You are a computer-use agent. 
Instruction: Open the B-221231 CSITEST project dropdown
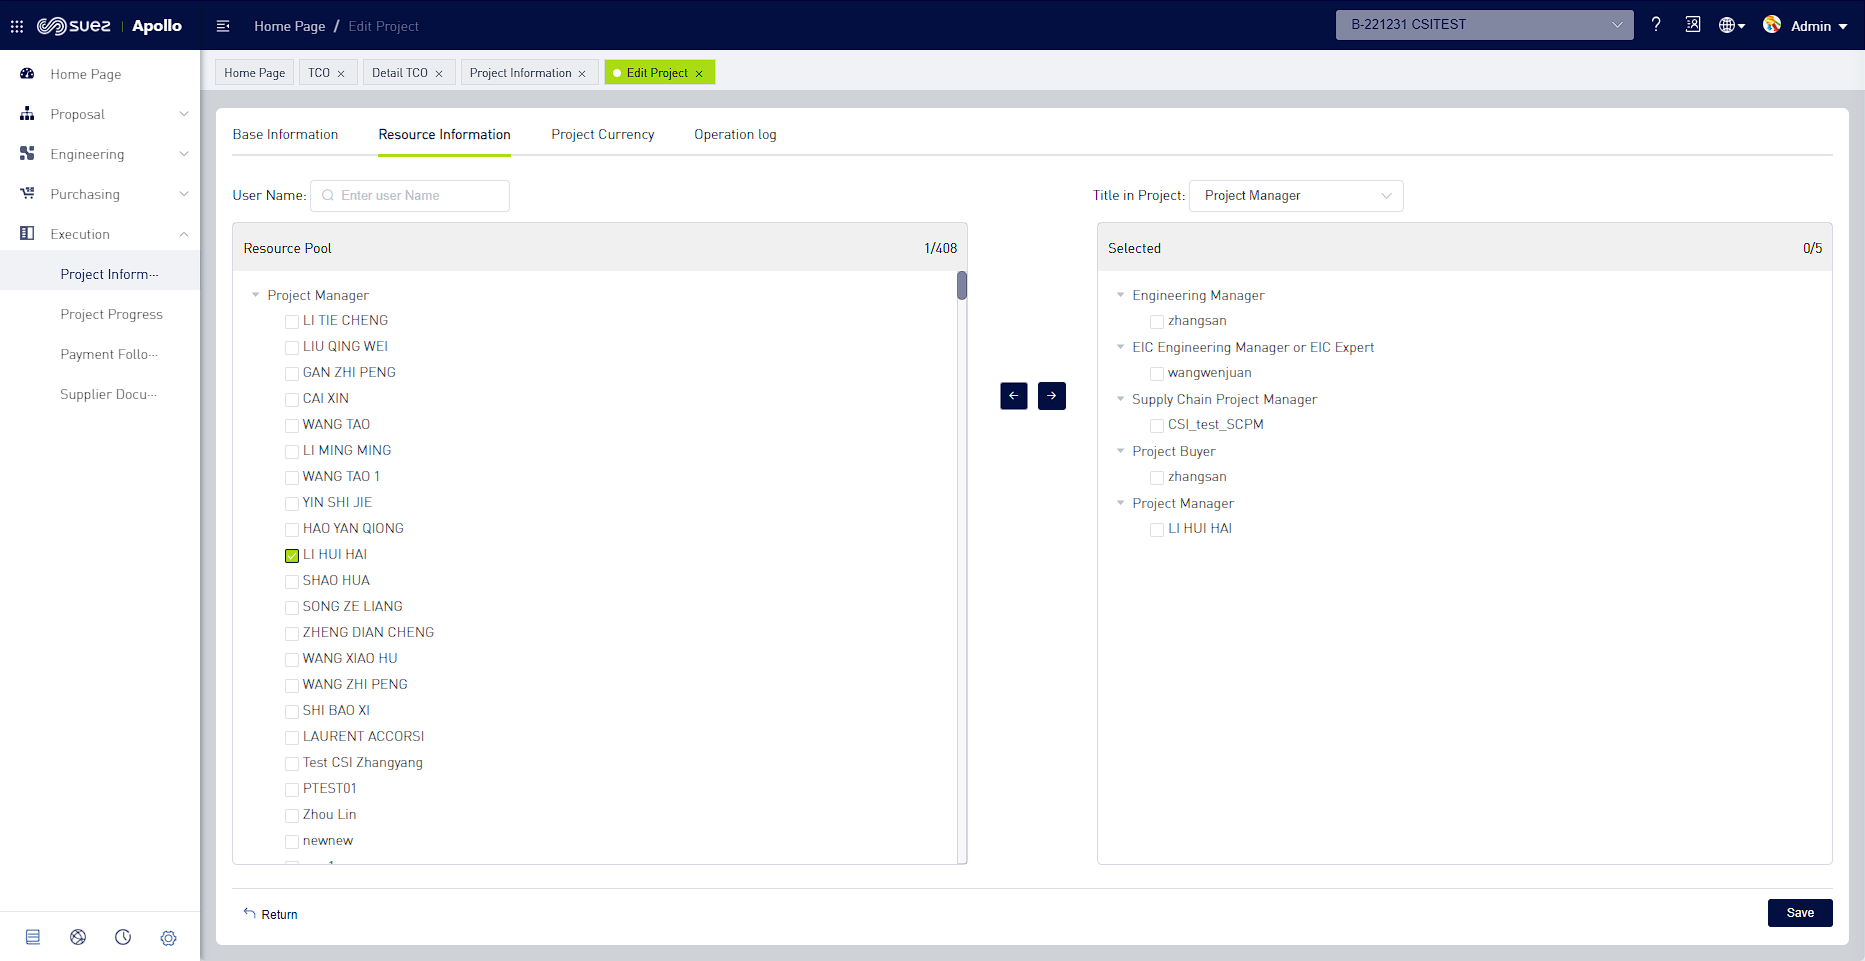[x=1484, y=25]
